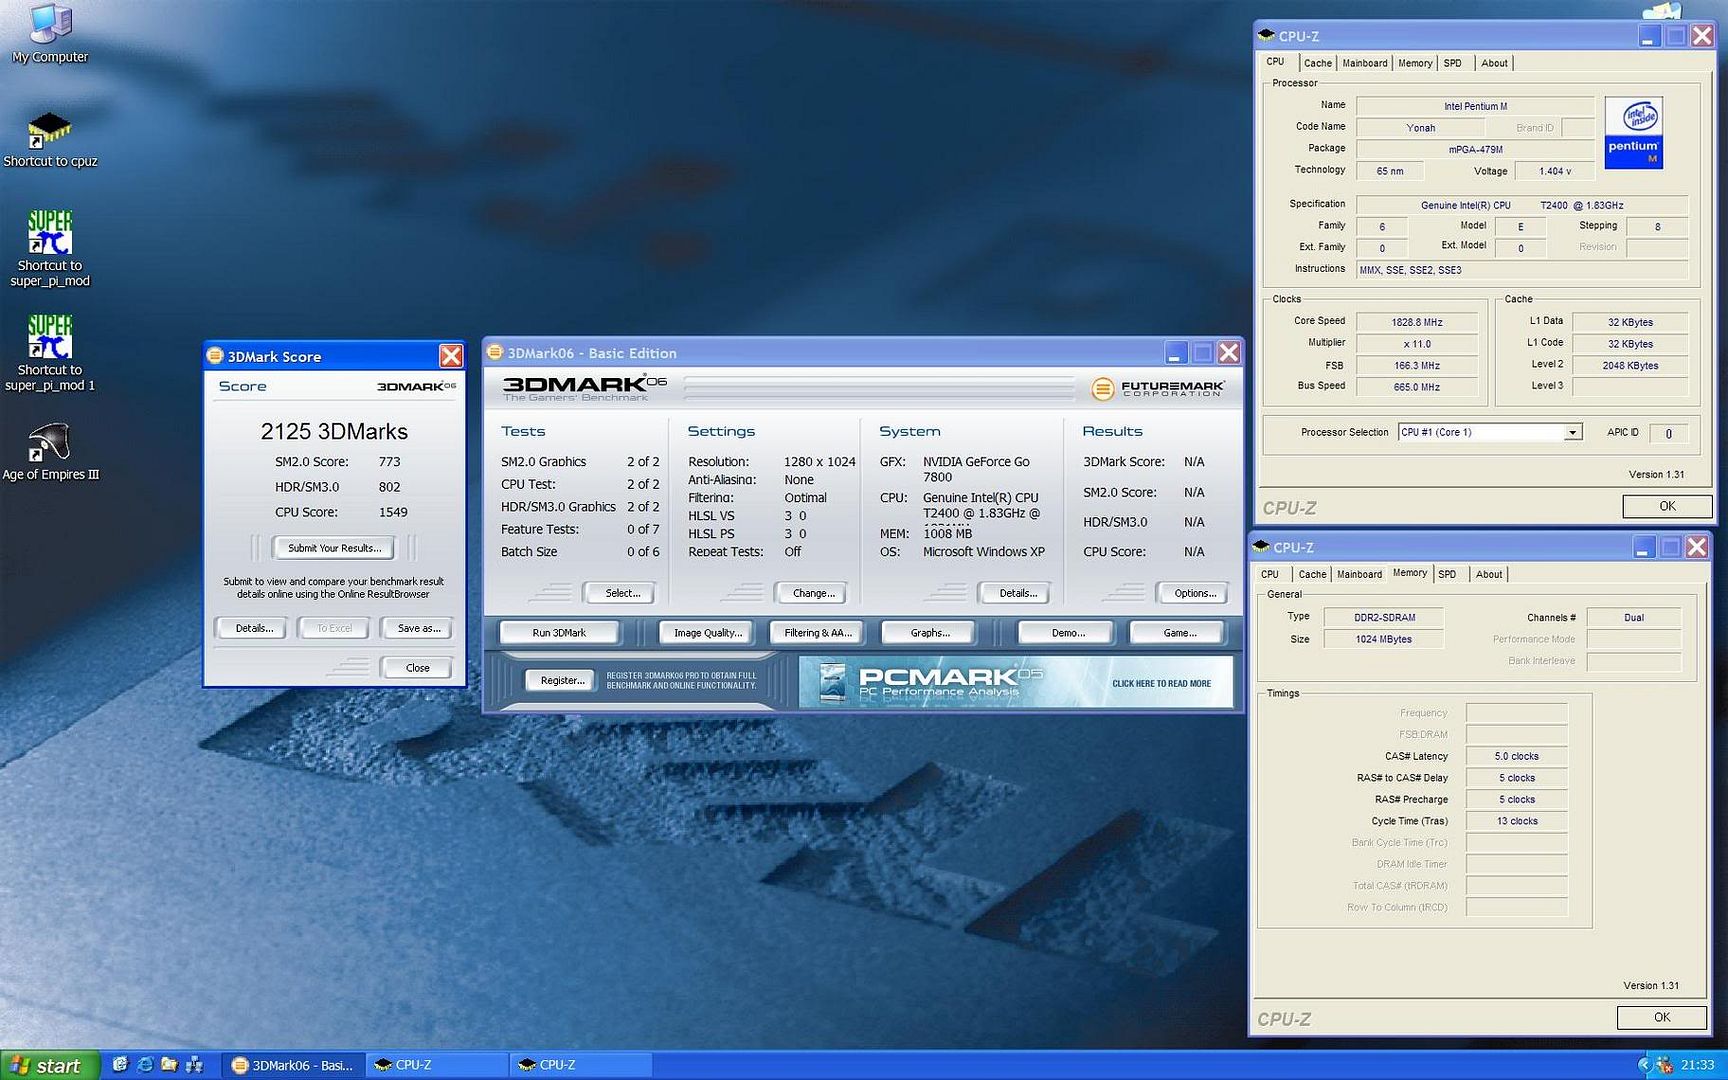
Task: Click Save as in 3DMark Score window
Action: (418, 628)
